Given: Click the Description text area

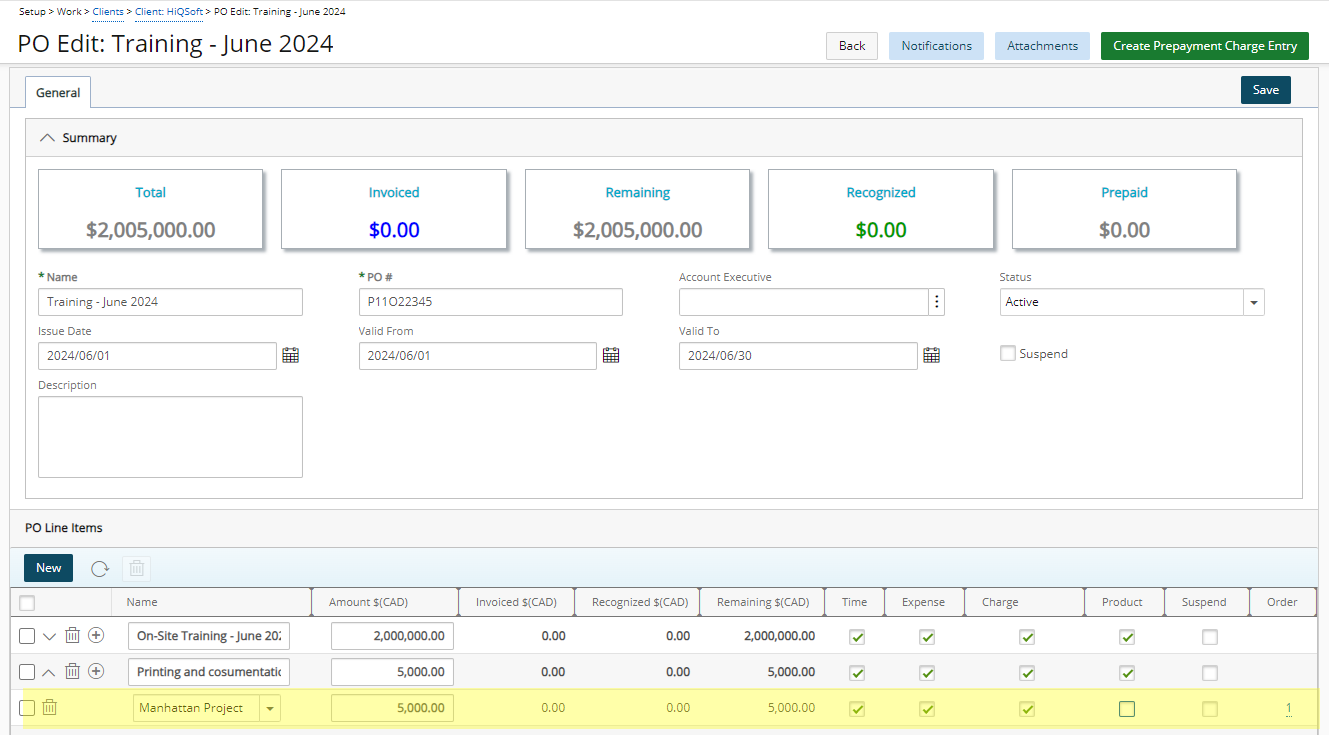Looking at the screenshot, I should point(170,437).
